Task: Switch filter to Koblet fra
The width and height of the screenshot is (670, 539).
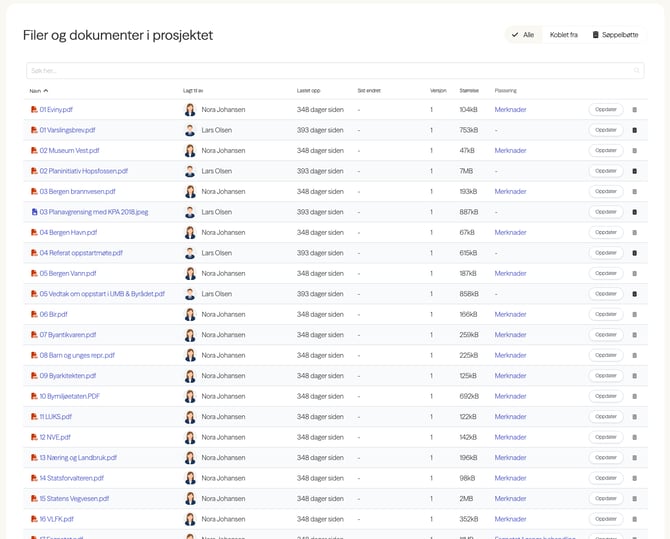Action: pyautogui.click(x=563, y=34)
